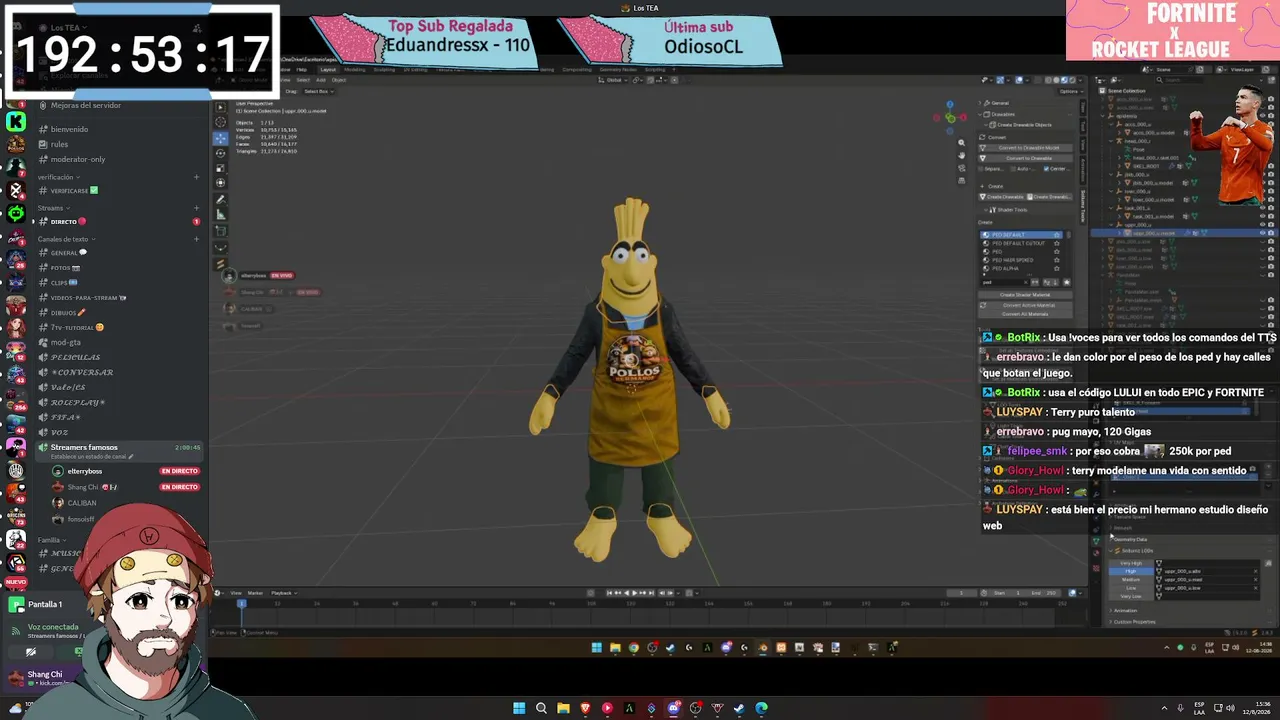Click the viewport zoom magnifier icon
Image resolution: width=1280 pixels, height=720 pixels.
962,143
